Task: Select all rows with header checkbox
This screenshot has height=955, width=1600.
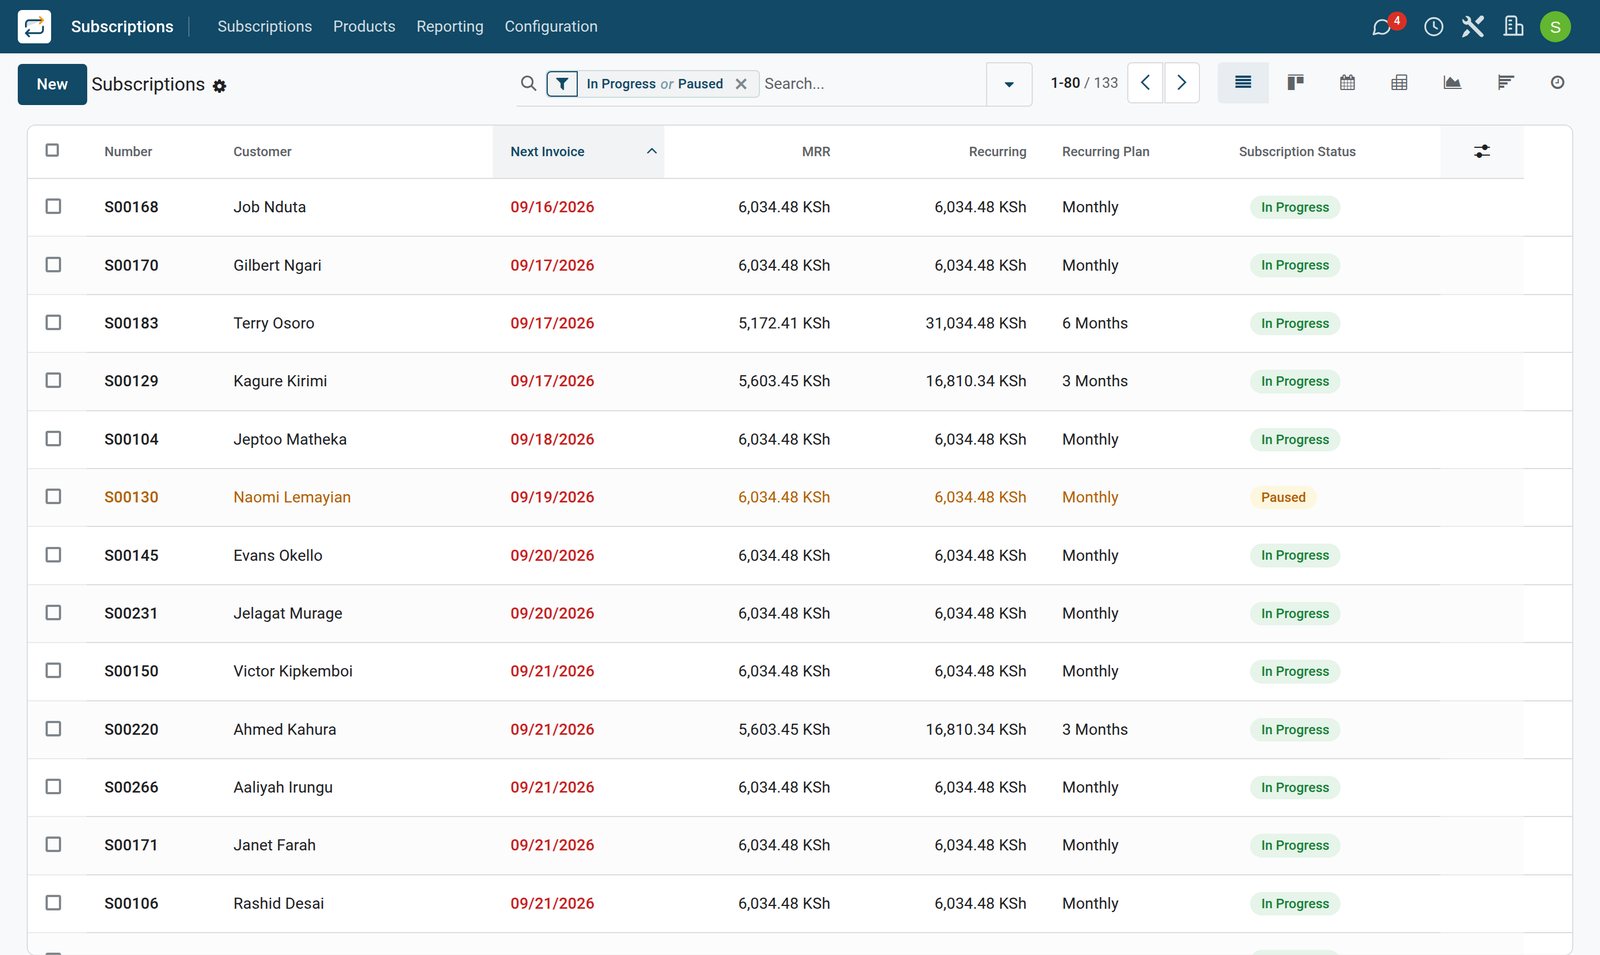Action: click(53, 151)
